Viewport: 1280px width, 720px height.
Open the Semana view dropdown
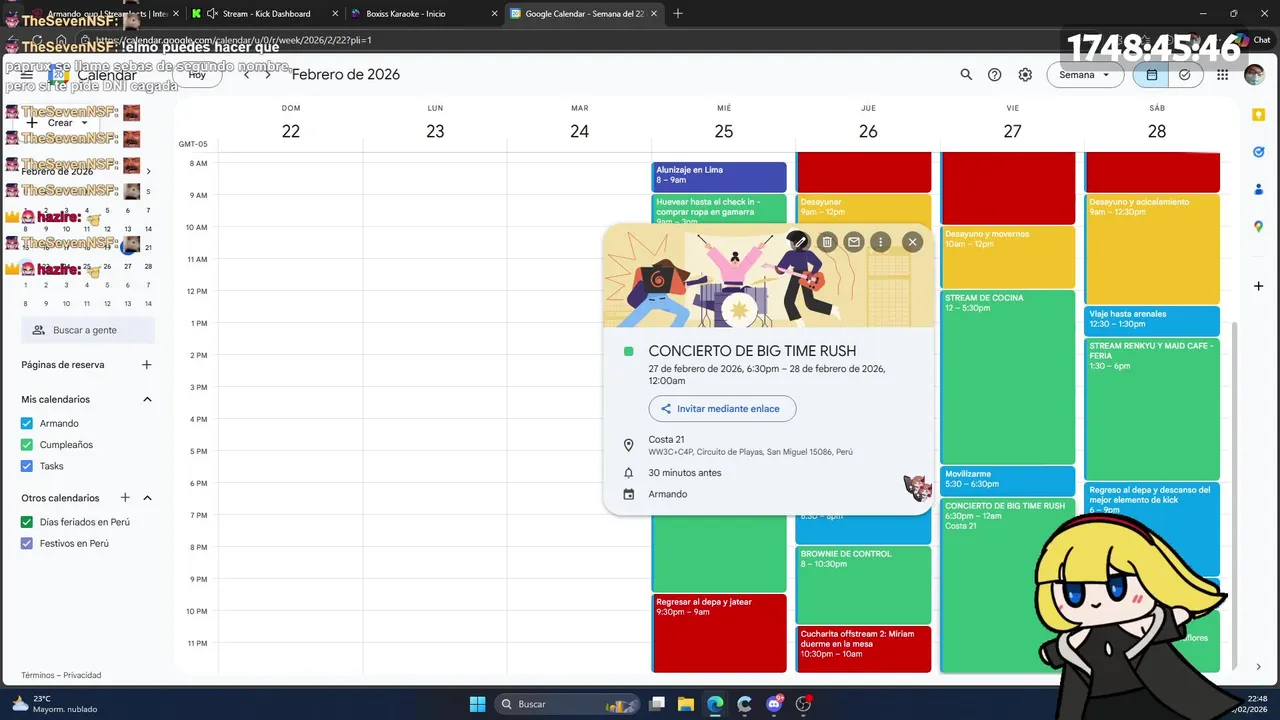pyautogui.click(x=1085, y=75)
